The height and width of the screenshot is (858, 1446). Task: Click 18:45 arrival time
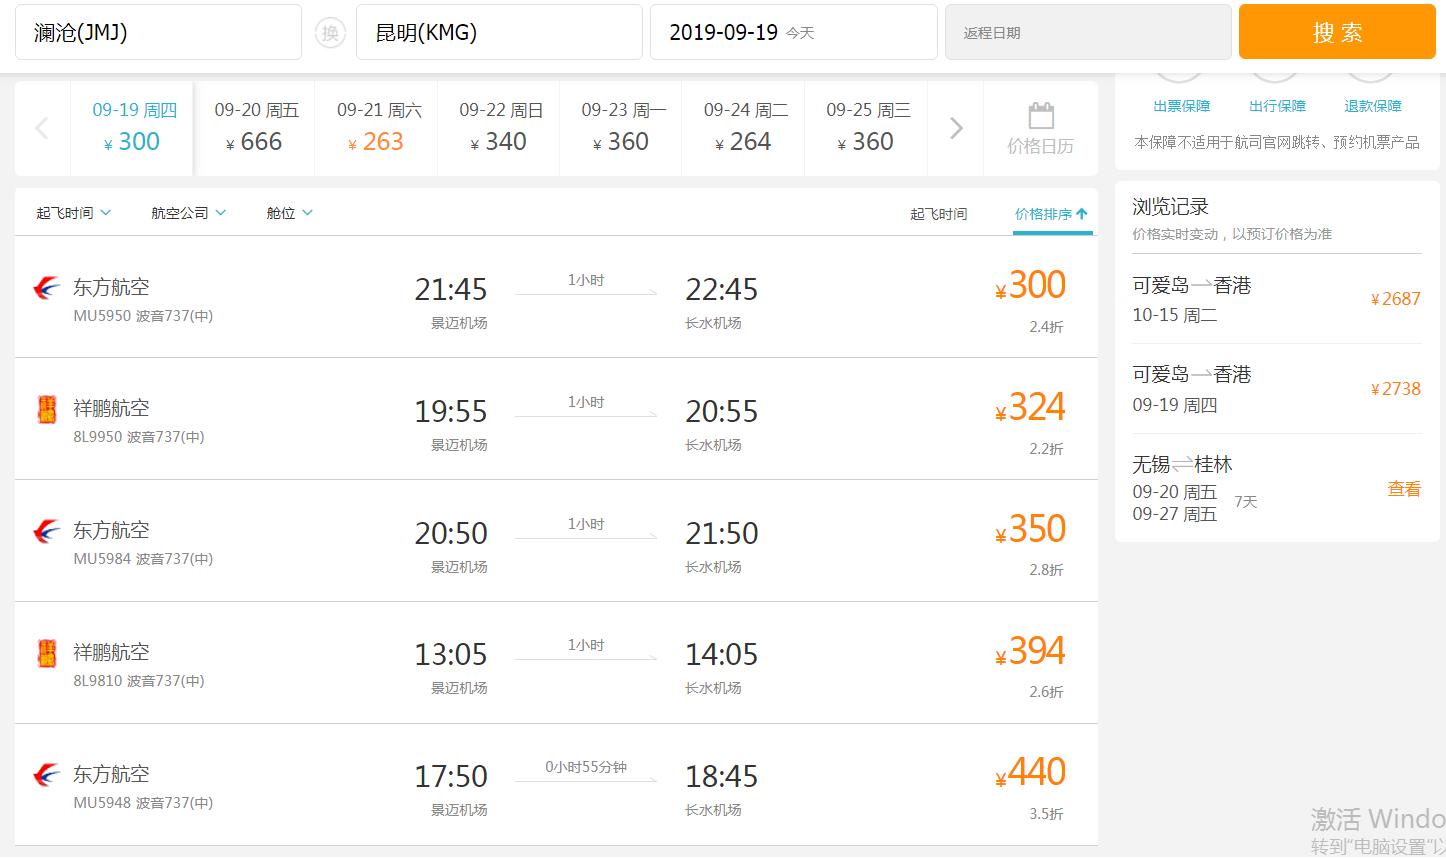point(722,777)
